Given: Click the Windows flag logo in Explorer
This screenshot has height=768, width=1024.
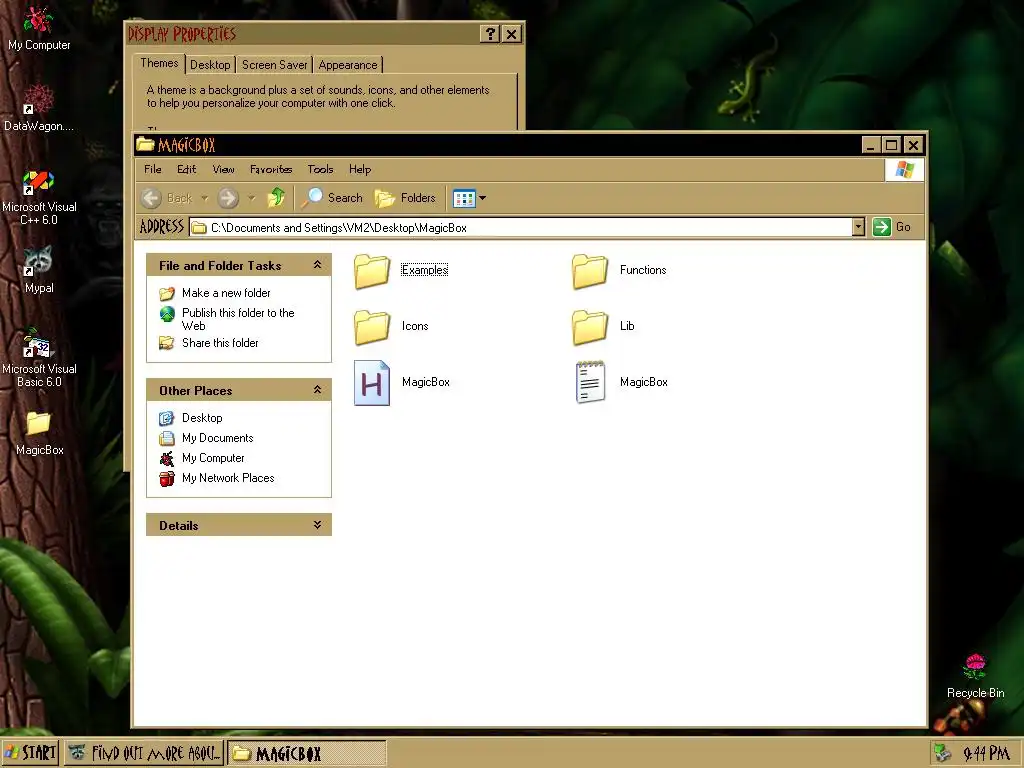Looking at the screenshot, I should point(904,170).
